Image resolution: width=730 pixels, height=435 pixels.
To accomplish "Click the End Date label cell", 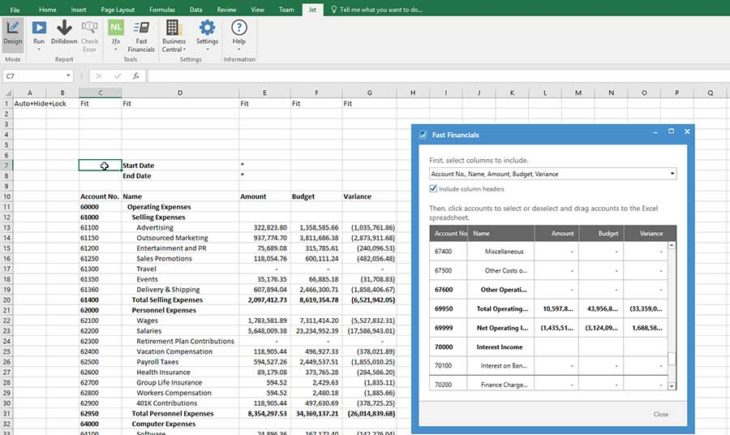I will [180, 176].
